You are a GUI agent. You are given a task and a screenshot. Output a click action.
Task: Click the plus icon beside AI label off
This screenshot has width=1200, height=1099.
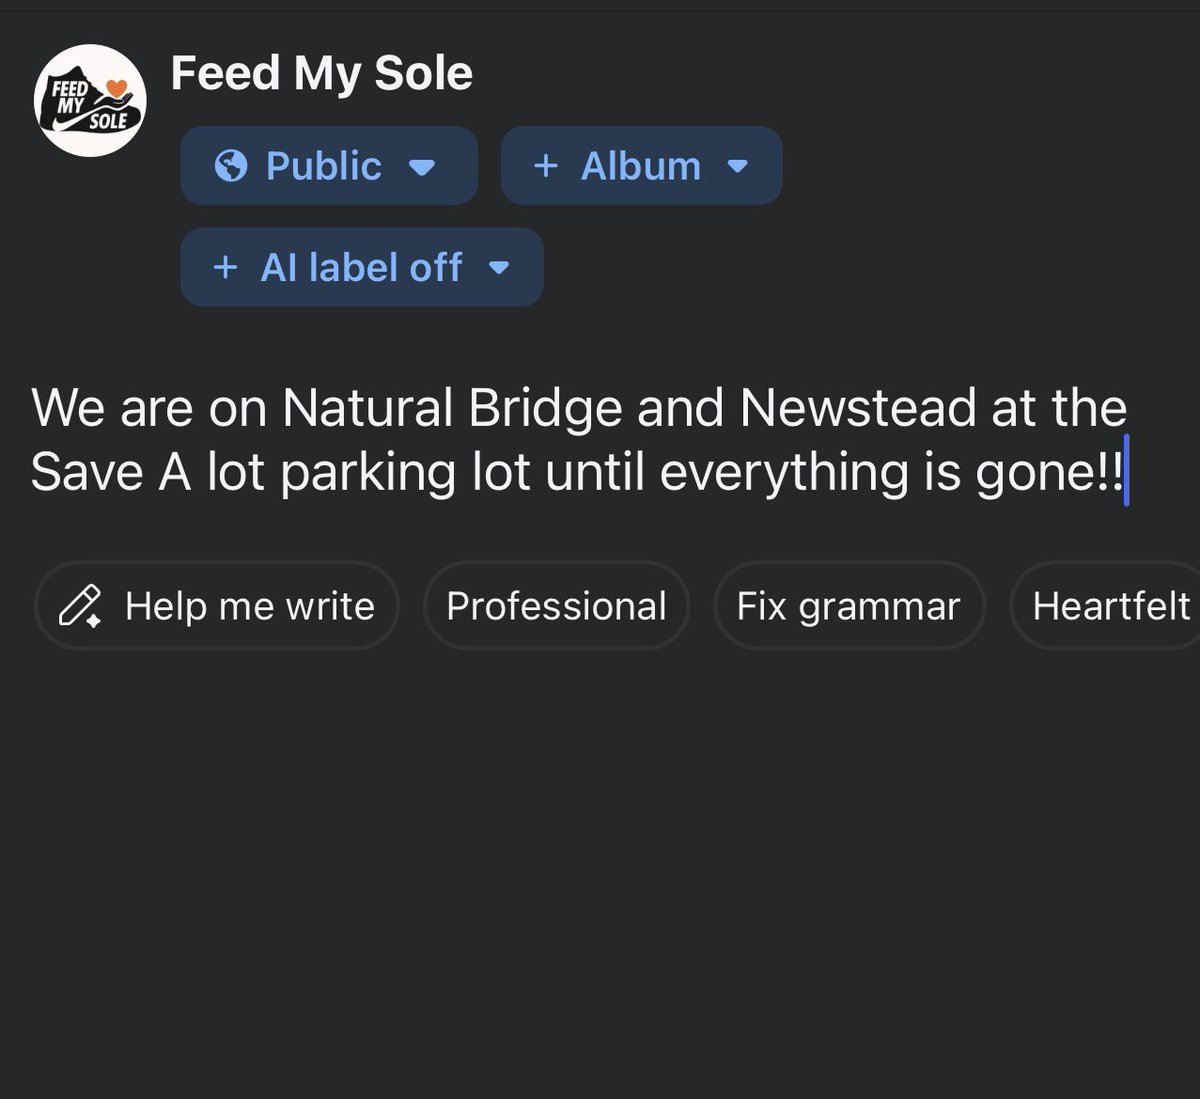click(x=226, y=267)
